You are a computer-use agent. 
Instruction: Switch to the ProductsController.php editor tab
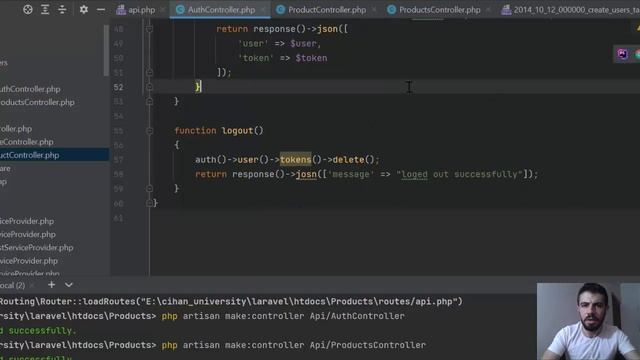pyautogui.click(x=440, y=10)
